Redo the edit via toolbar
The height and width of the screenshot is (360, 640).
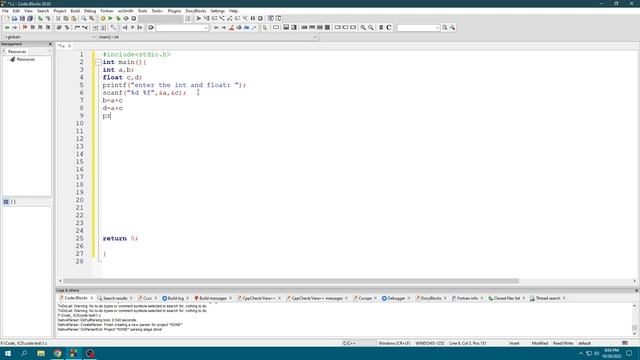coord(48,18)
